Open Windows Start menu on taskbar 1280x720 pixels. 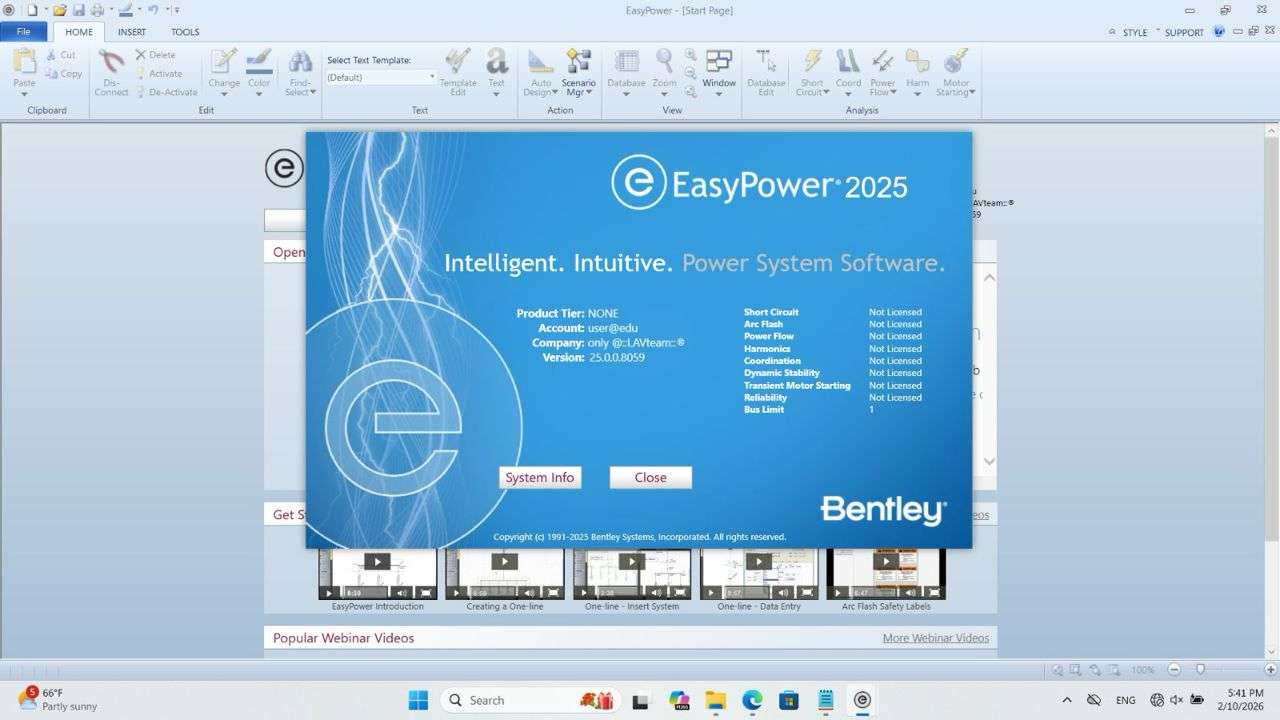[418, 700]
